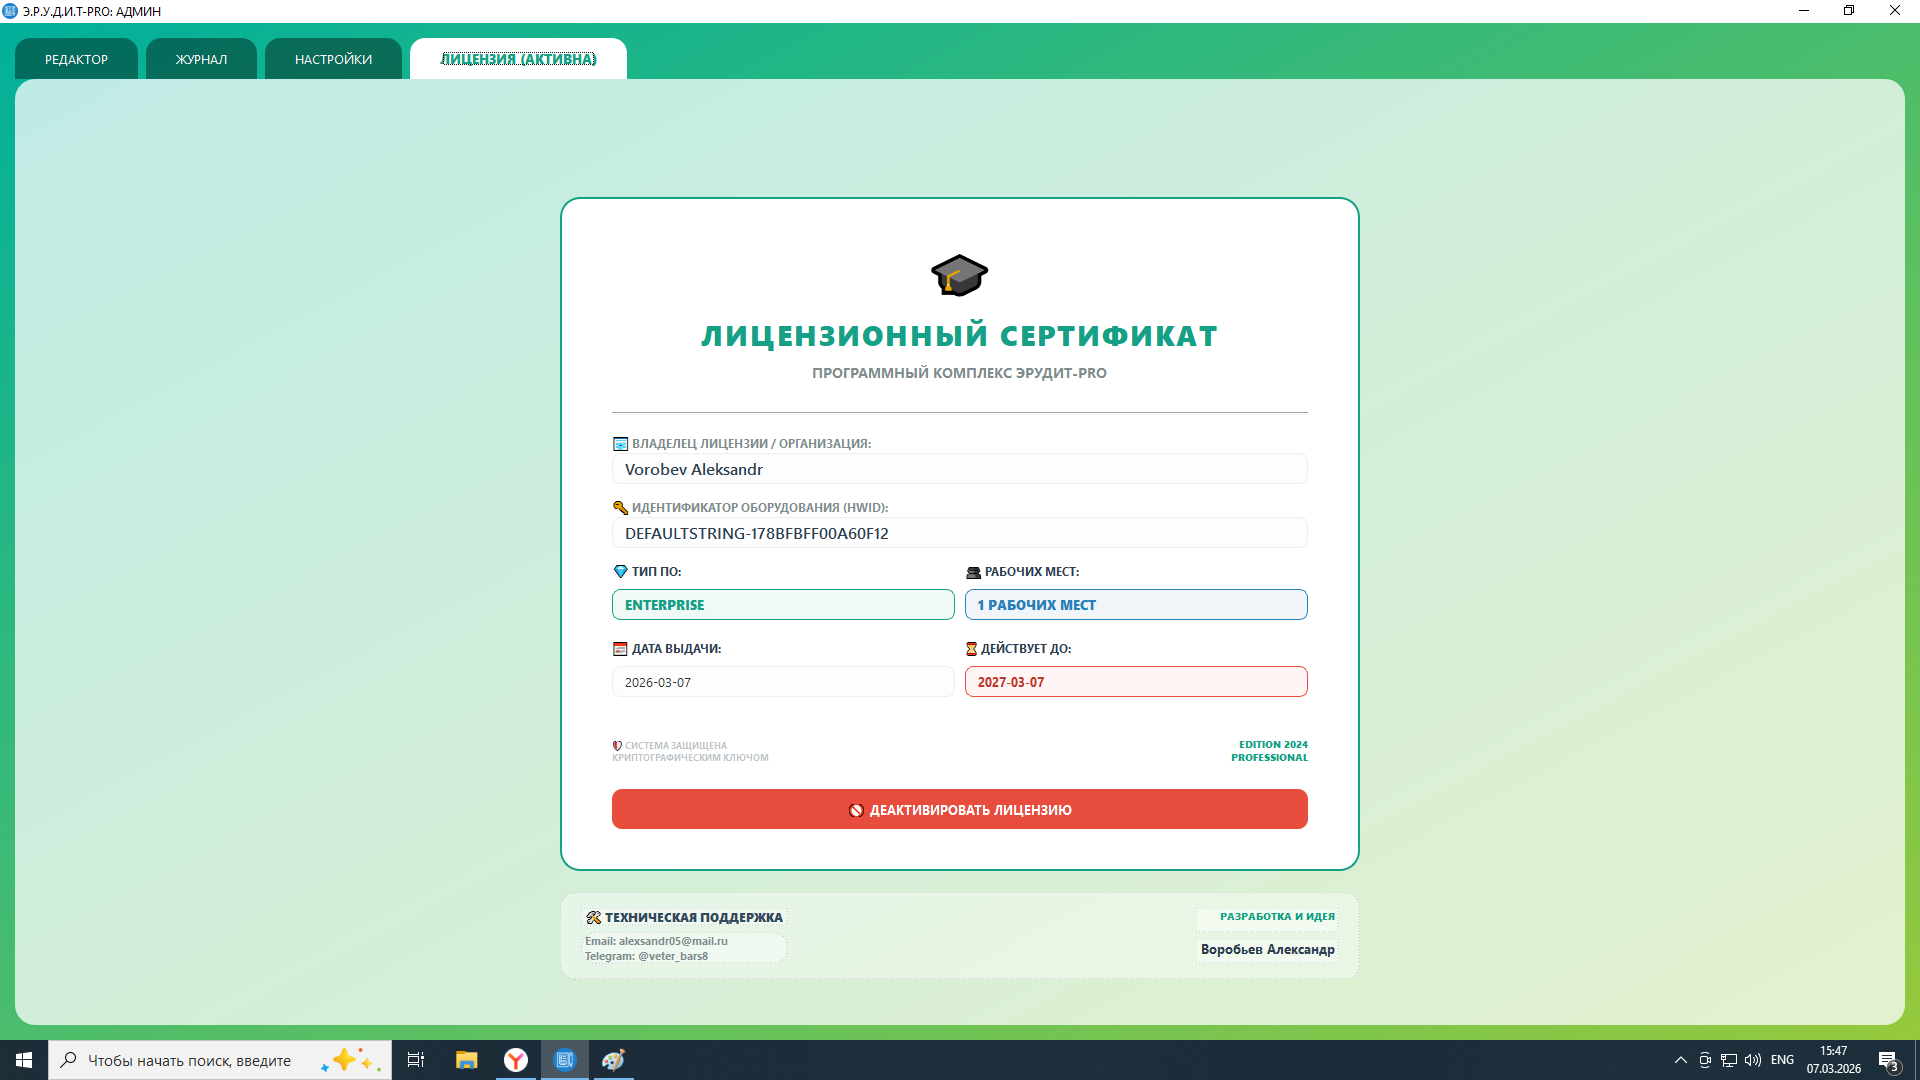This screenshot has width=1920, height=1080.
Task: Minimize the ЭРУДИТ-PRO window
Action: coord(1804,11)
